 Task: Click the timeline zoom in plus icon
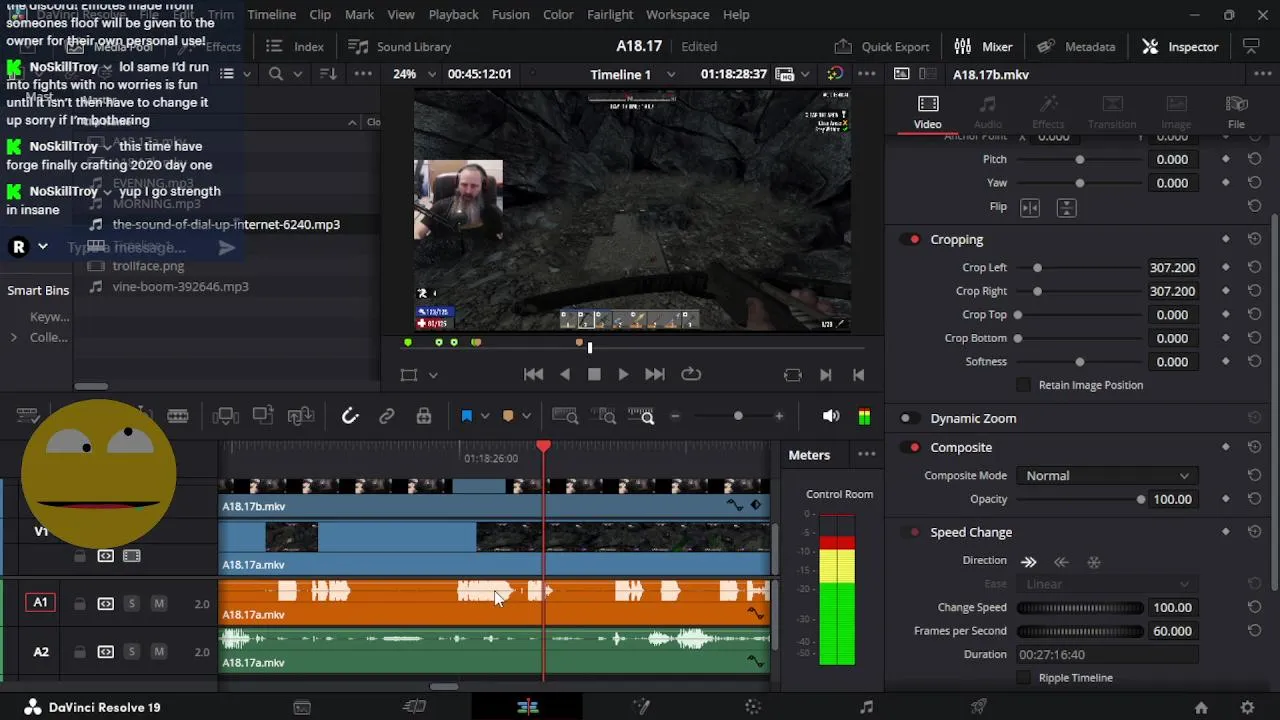pyautogui.click(x=779, y=416)
